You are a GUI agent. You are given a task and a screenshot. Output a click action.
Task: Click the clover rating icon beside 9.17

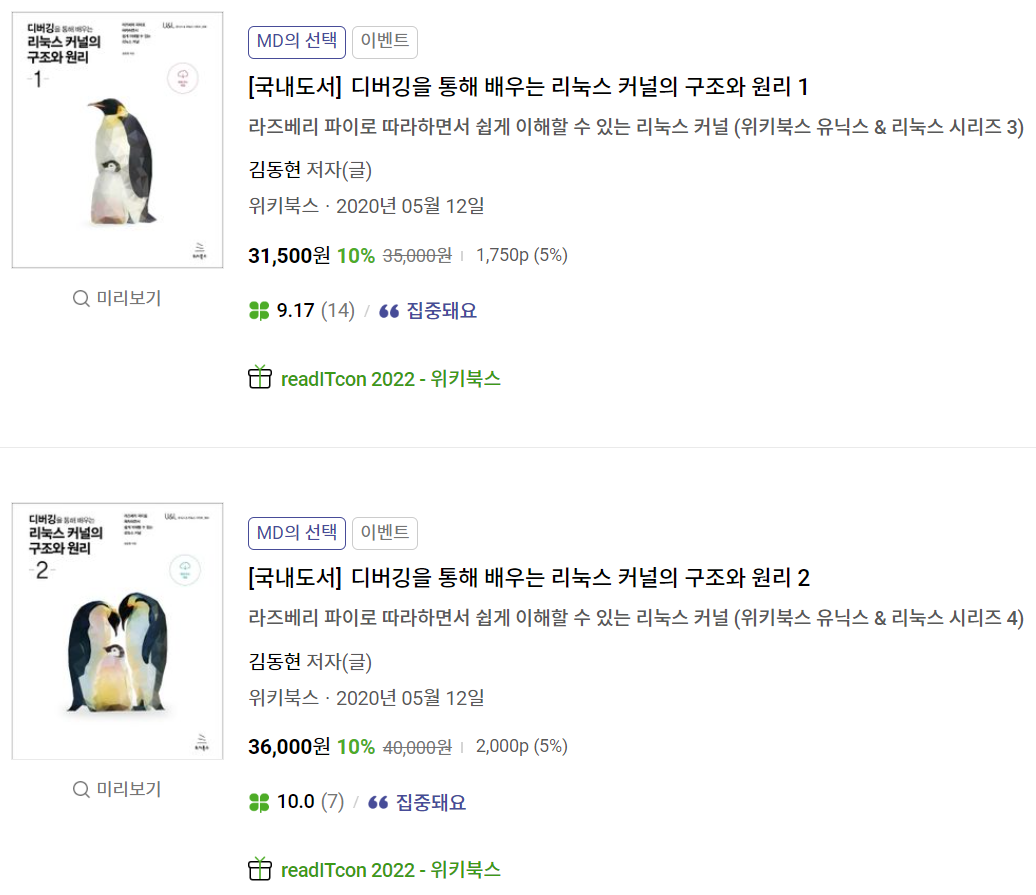coord(259,311)
